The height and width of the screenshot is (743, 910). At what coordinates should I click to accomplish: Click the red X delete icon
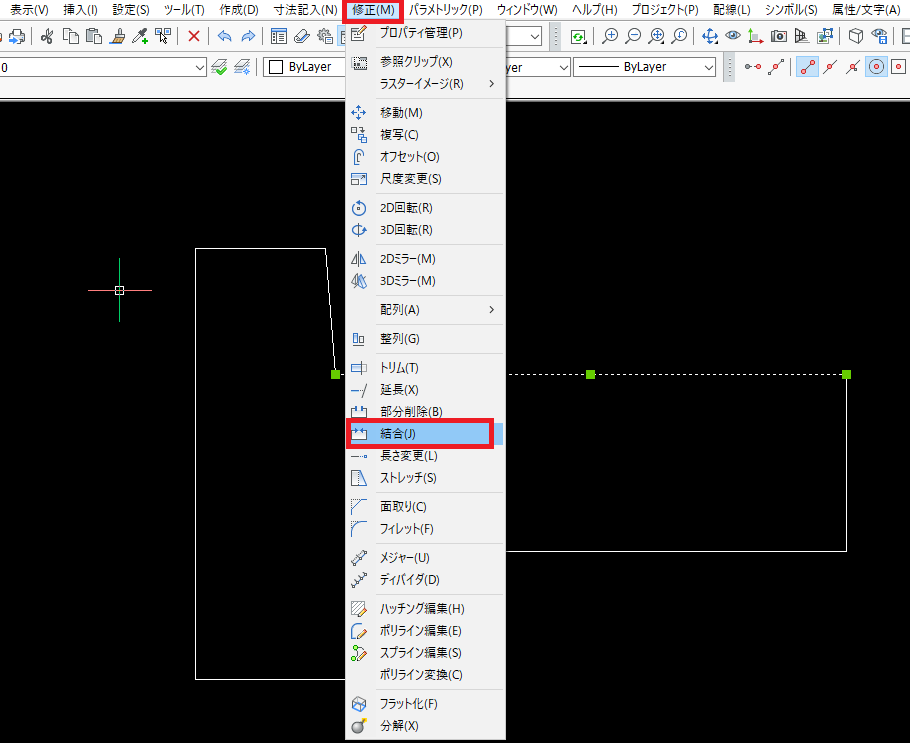194,37
